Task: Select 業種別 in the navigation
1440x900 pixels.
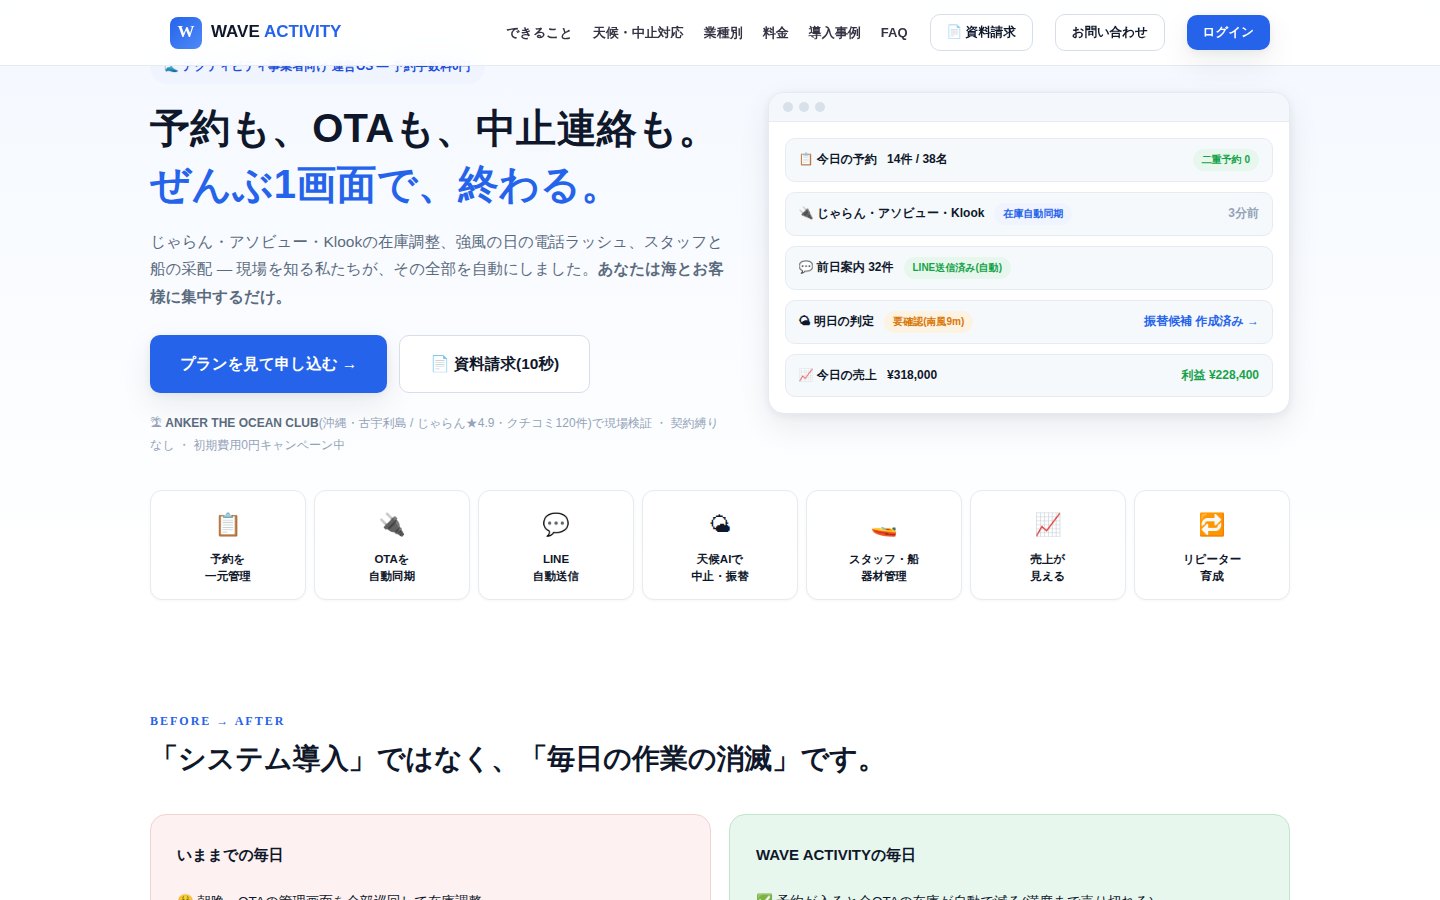Action: (723, 33)
